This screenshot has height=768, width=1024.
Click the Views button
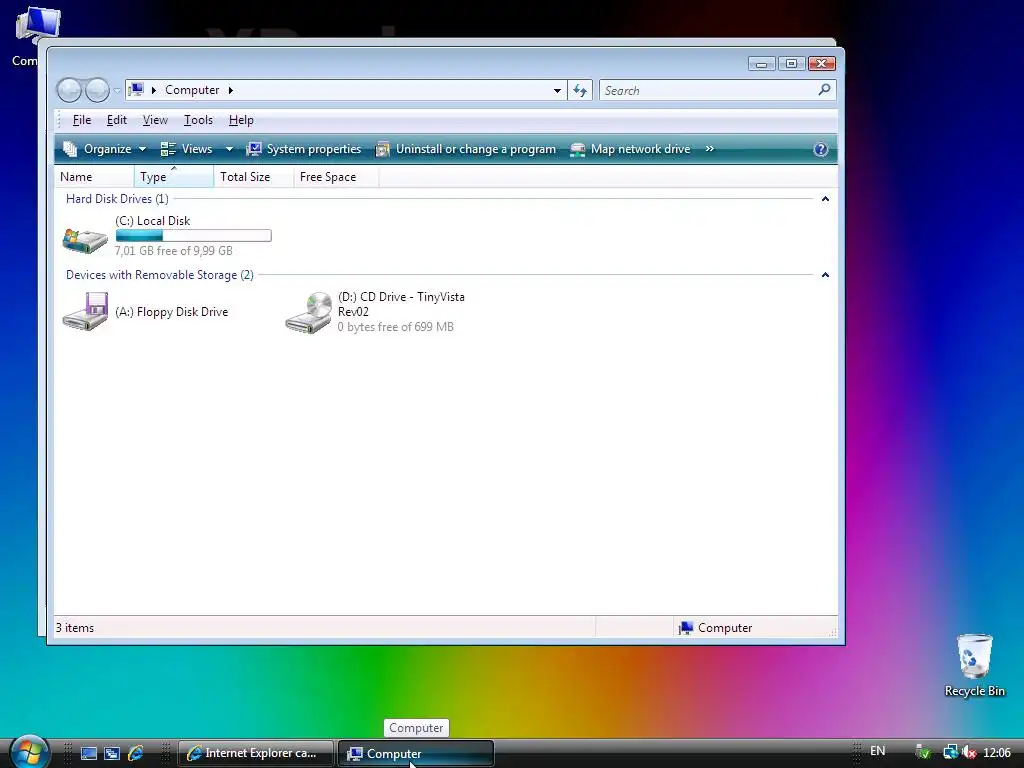187,149
